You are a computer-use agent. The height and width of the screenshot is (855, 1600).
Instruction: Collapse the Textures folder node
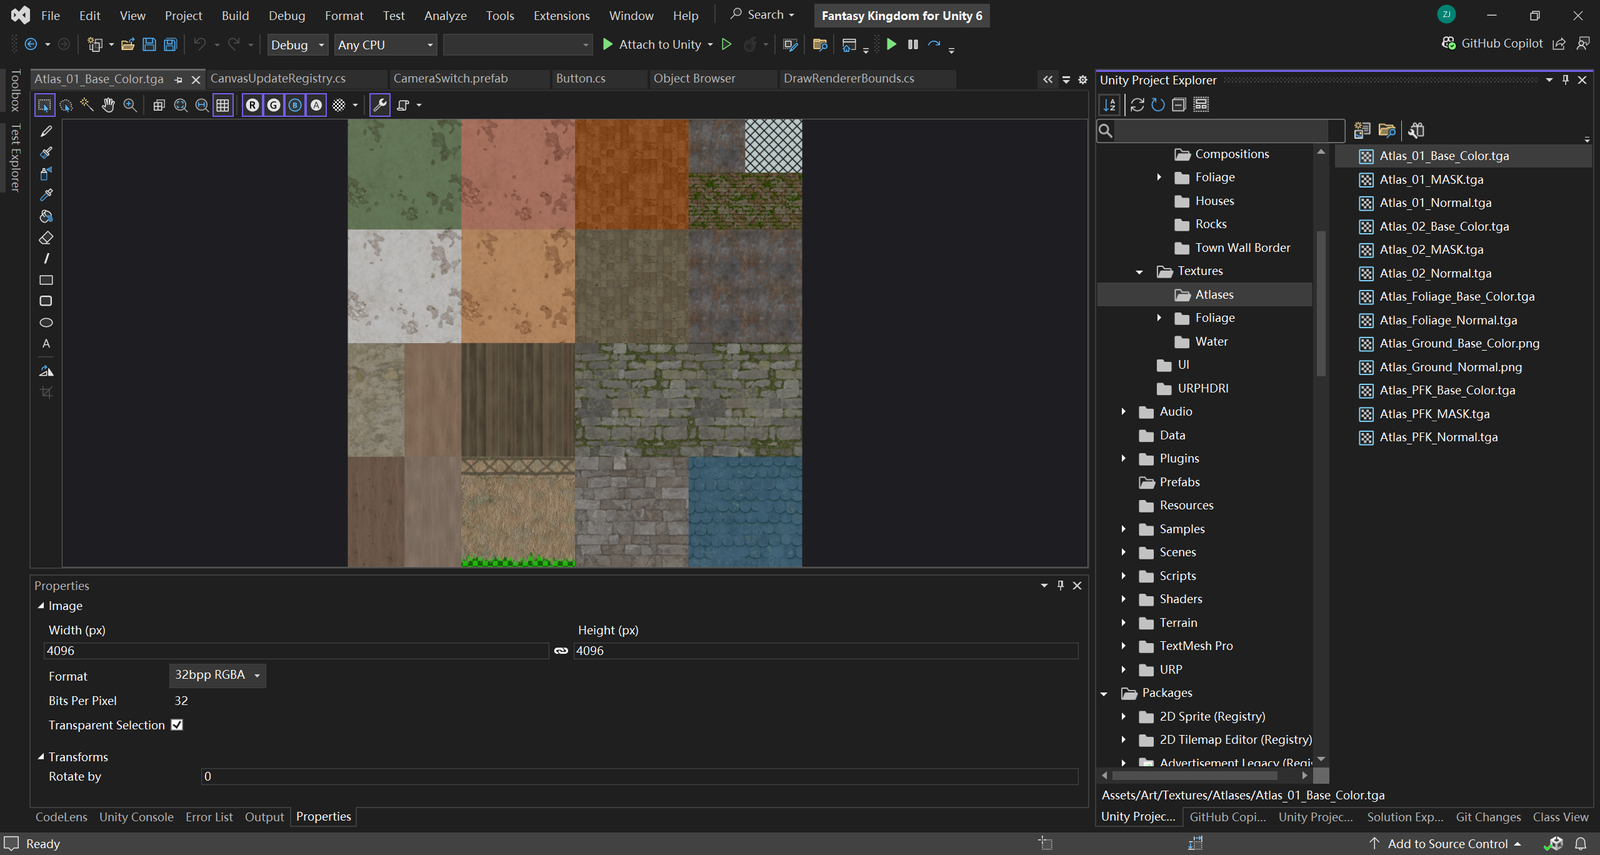pyautogui.click(x=1140, y=272)
